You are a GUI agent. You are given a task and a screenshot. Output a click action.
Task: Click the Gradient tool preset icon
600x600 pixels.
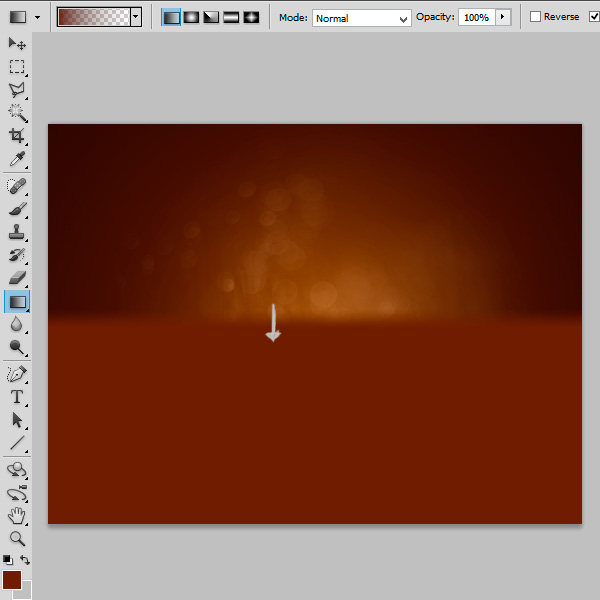click(18, 17)
